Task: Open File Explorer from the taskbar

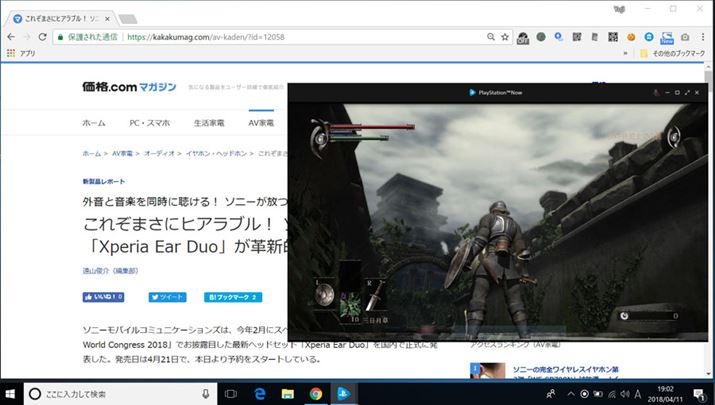Action: click(x=286, y=393)
